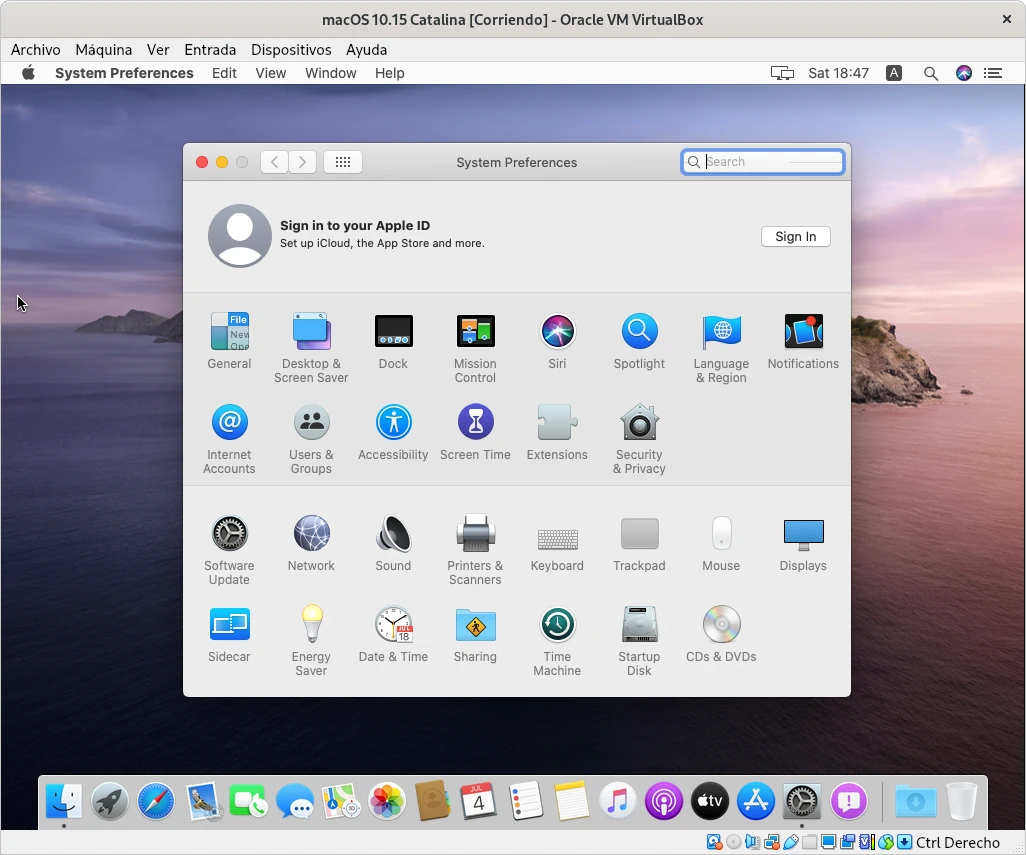Open the Energy Saver pane
The width and height of the screenshot is (1026, 855).
tap(311, 626)
